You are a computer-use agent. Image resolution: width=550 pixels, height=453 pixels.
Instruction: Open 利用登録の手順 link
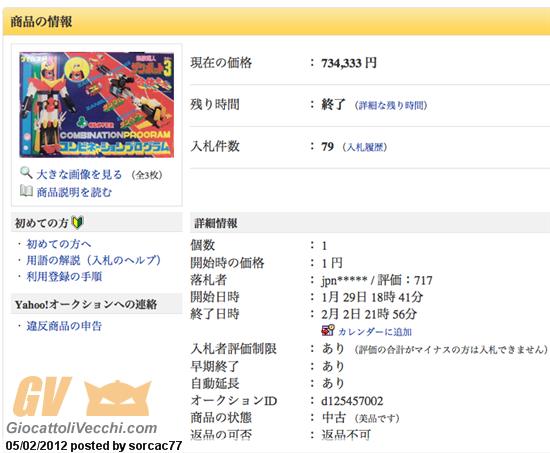[x=64, y=277]
